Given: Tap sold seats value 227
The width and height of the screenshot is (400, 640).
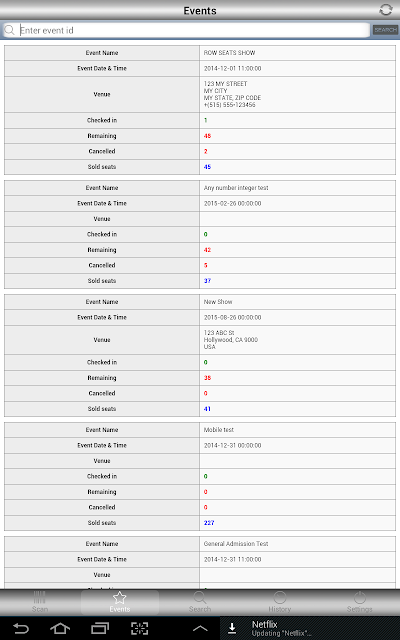Looking at the screenshot, I should click(x=209, y=523).
